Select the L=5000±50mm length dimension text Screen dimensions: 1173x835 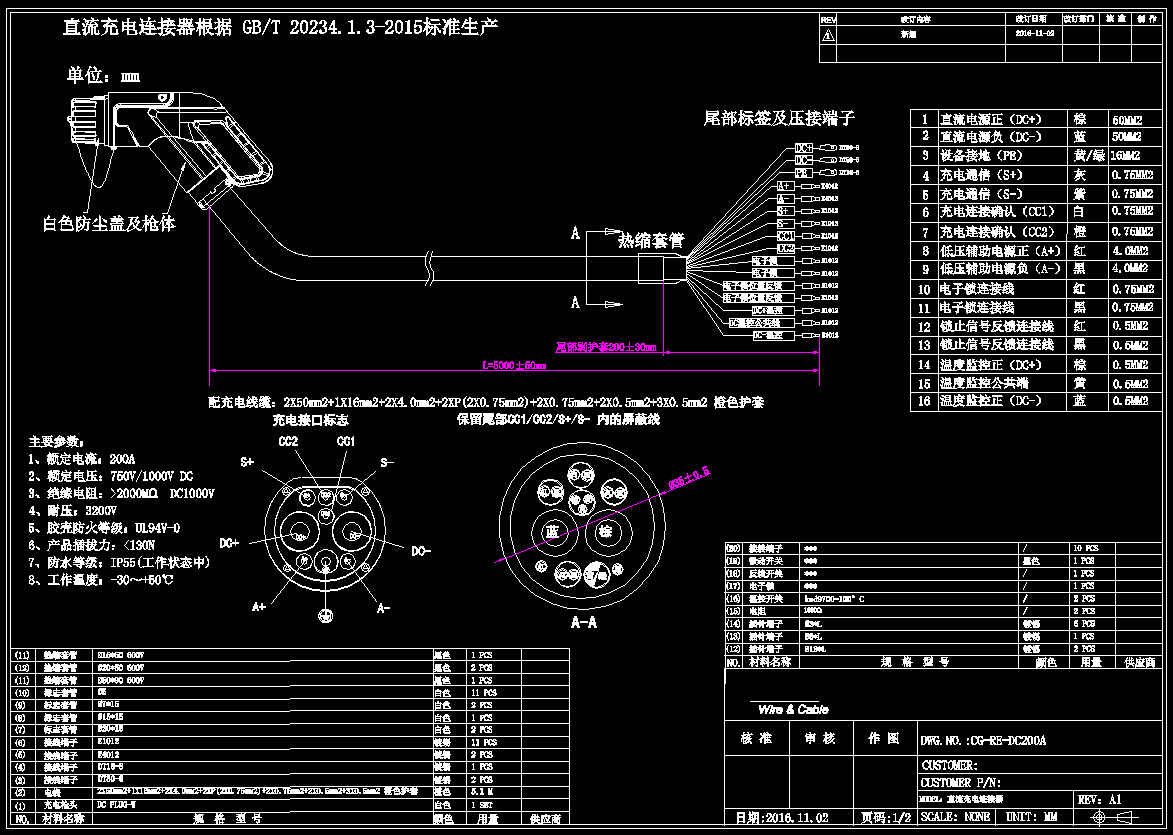[x=514, y=365]
